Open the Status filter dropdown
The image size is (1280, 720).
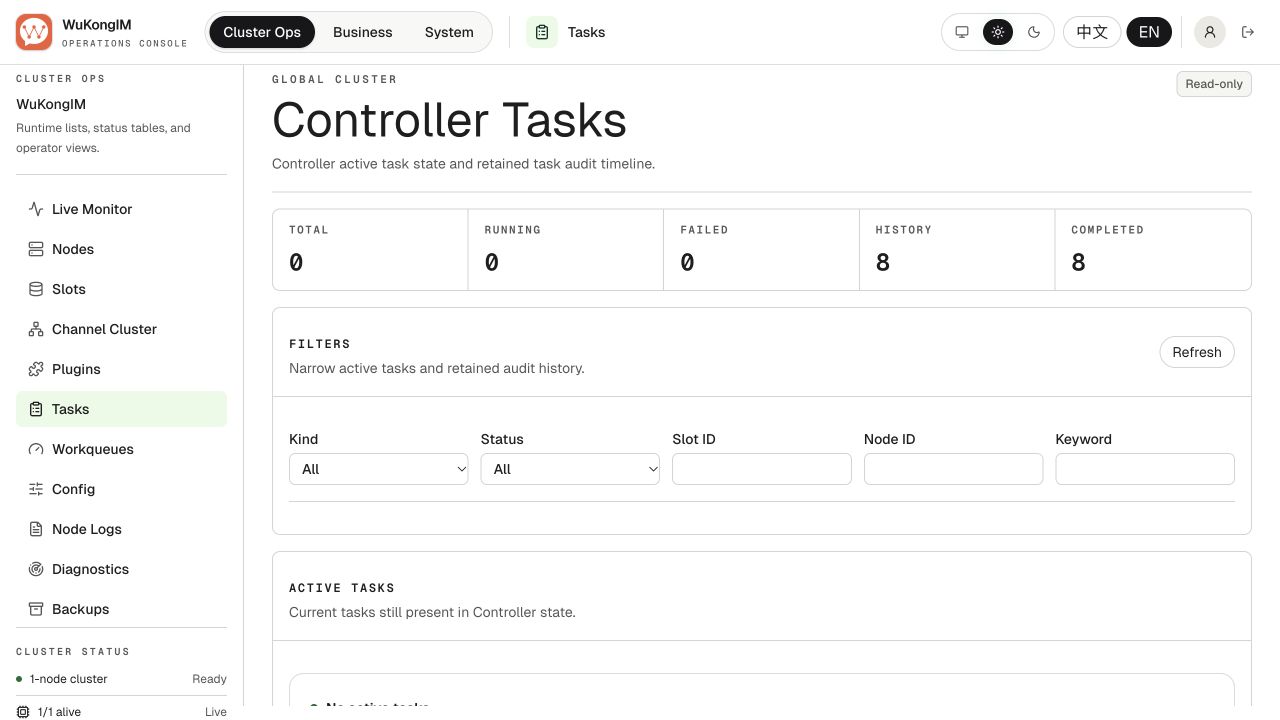570,469
